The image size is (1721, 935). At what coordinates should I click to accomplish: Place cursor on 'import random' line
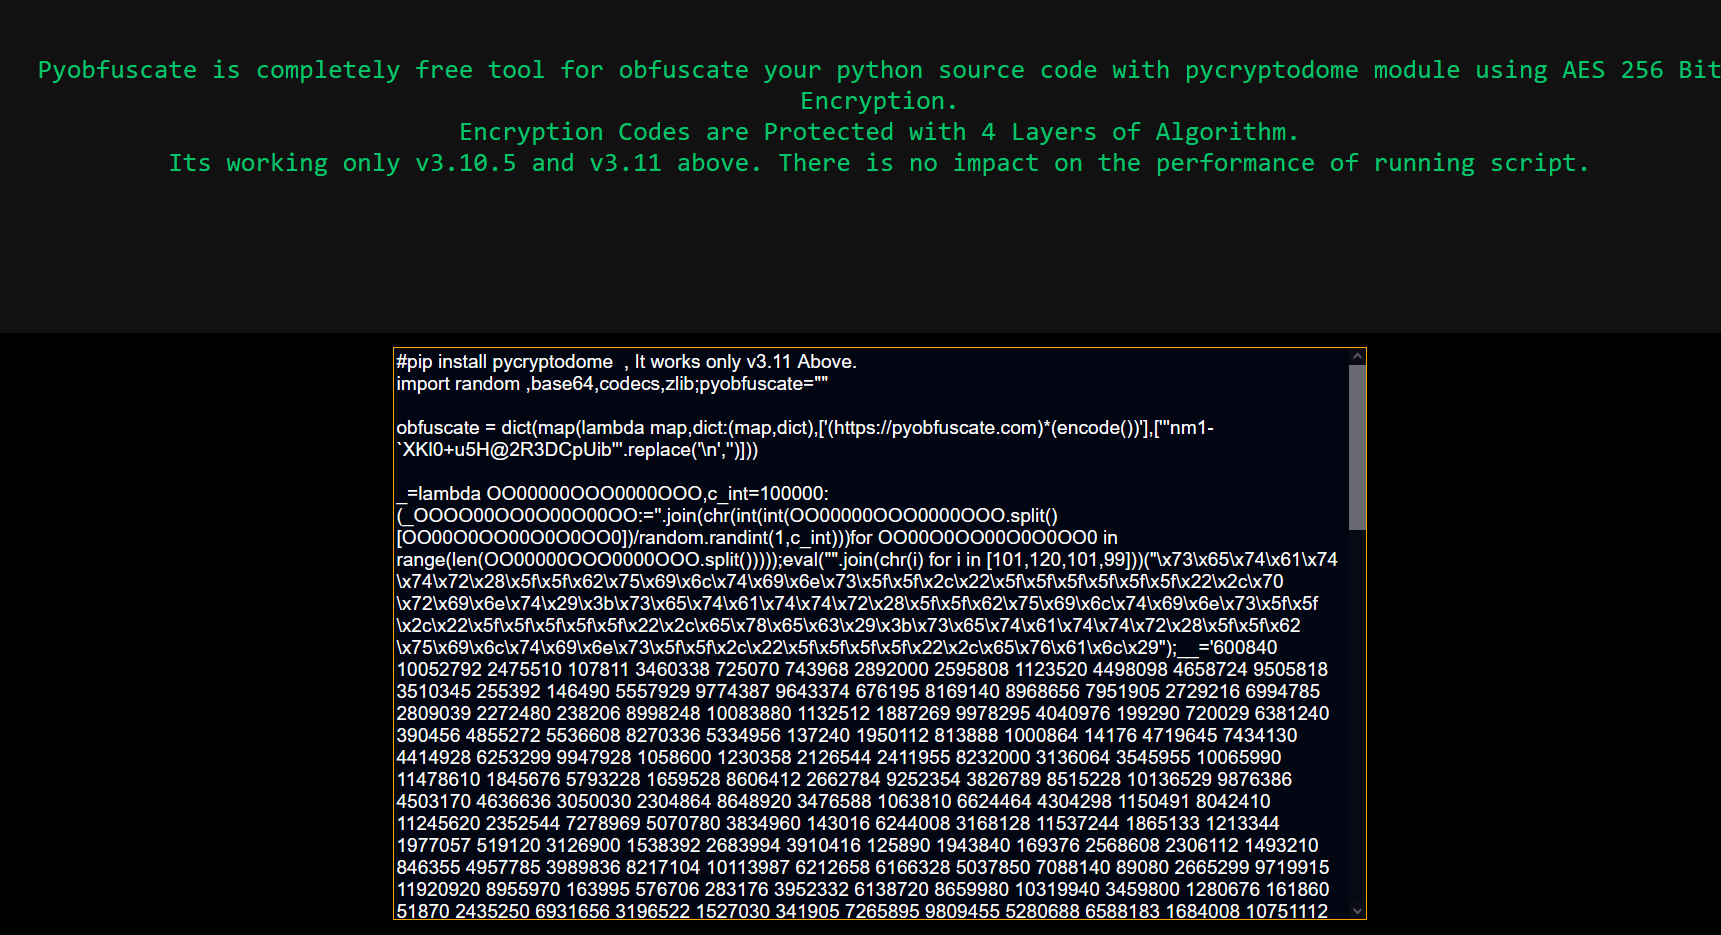click(x=458, y=384)
